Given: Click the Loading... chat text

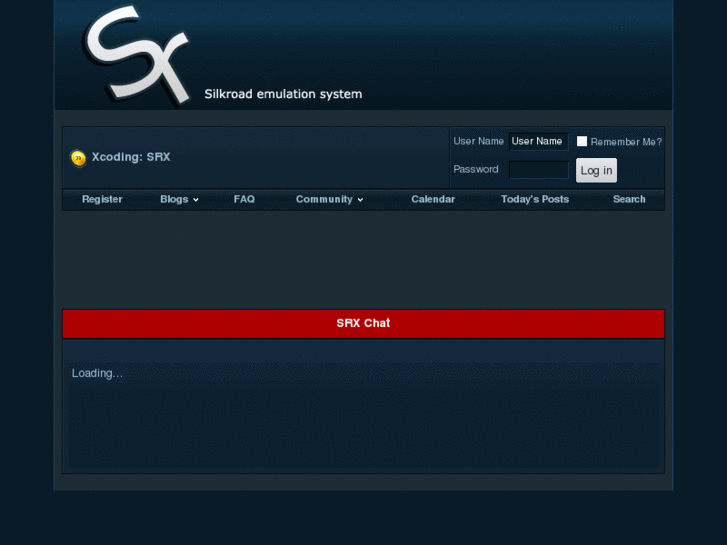Looking at the screenshot, I should click(x=97, y=373).
